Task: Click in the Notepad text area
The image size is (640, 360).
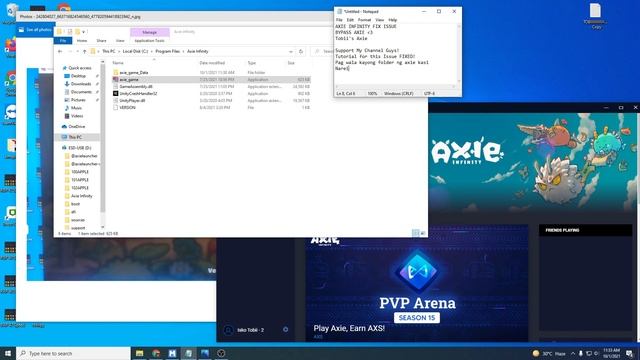Action: (x=395, y=54)
